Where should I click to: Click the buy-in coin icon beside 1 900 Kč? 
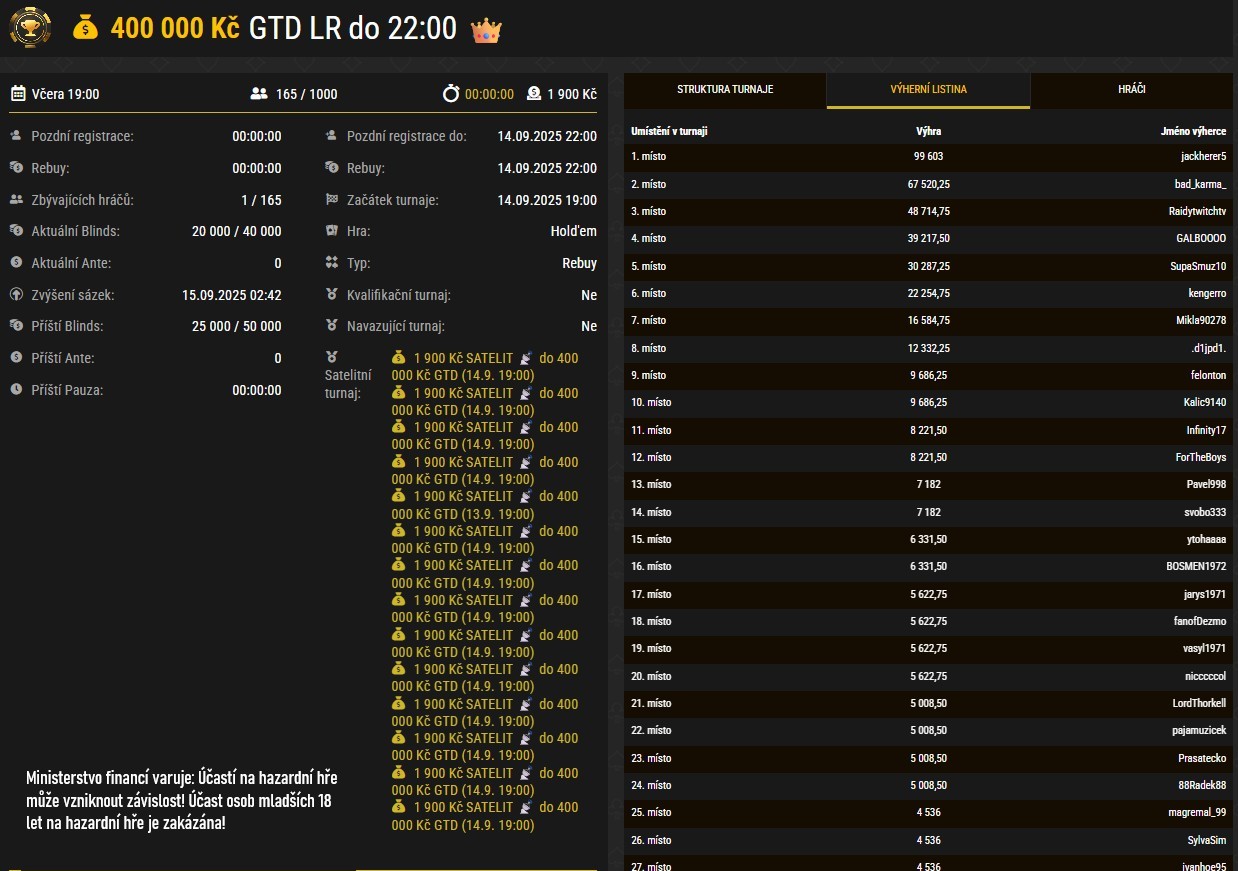[x=534, y=94]
